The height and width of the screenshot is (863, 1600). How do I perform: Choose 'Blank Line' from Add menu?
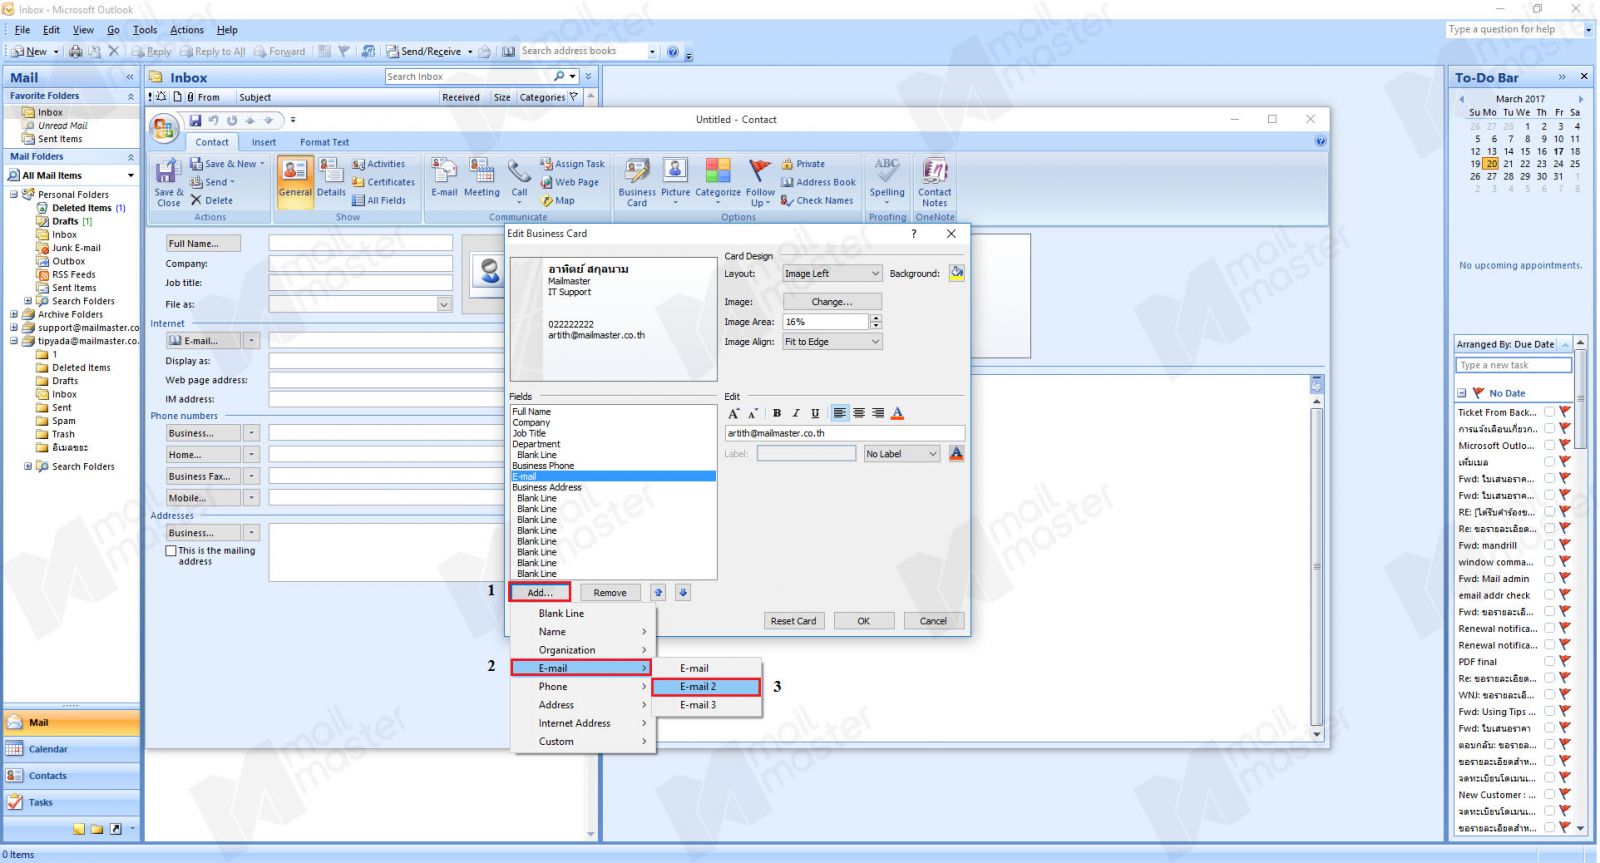tap(583, 613)
